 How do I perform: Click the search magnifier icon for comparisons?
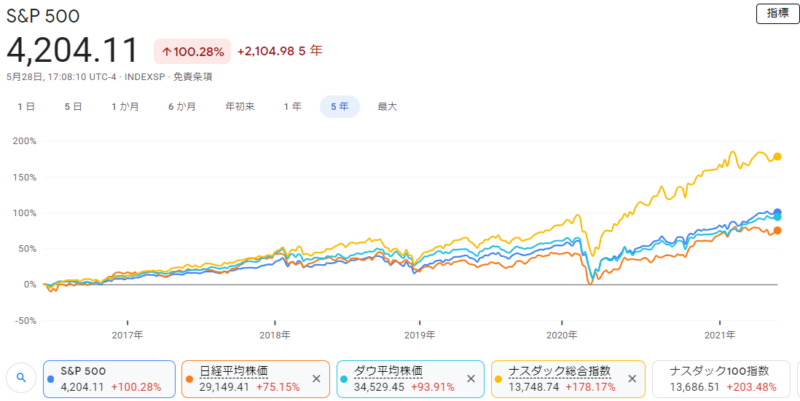tap(21, 378)
